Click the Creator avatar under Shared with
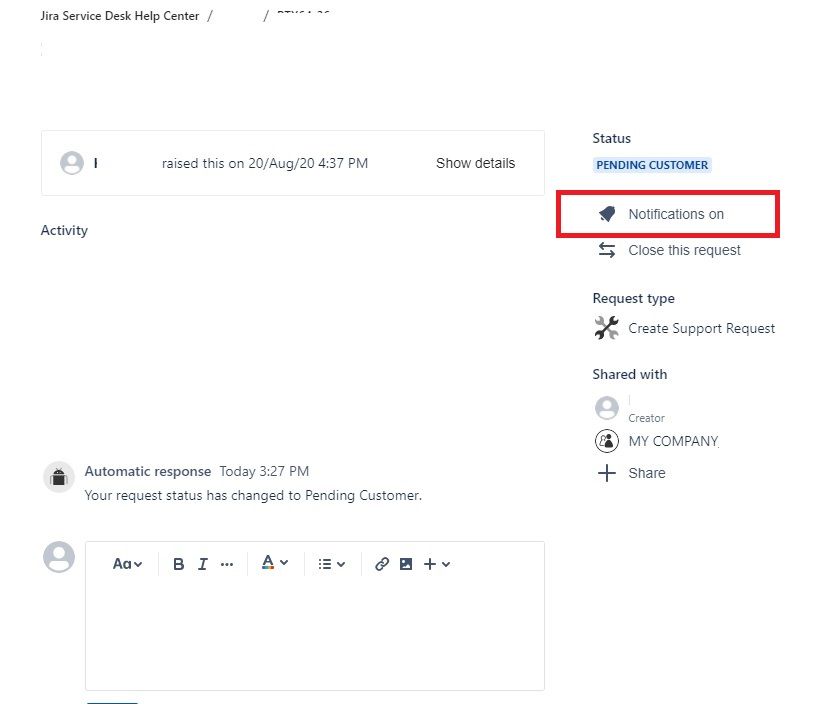The height and width of the screenshot is (704, 836). (607, 408)
